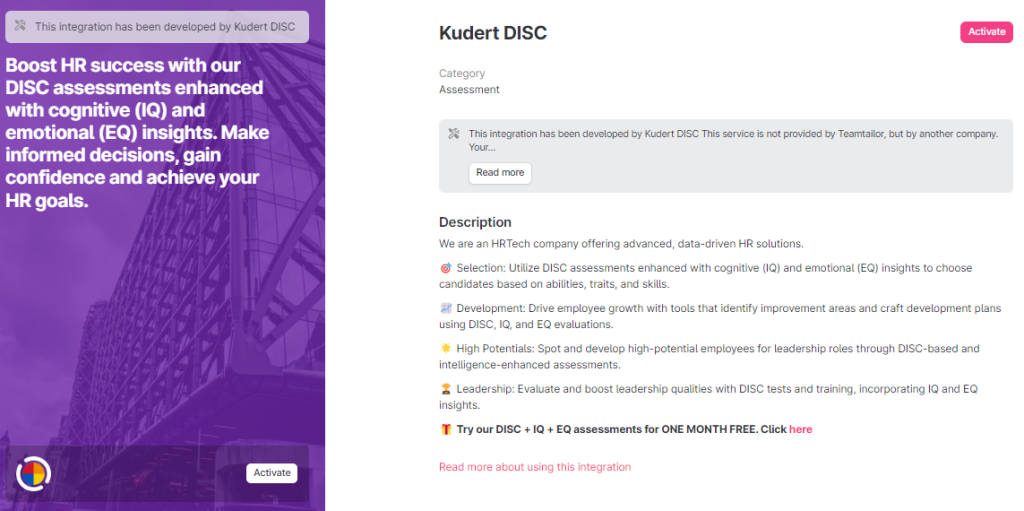Open the pink "here" free trial link
Image resolution: width=1024 pixels, height=511 pixels.
800,429
